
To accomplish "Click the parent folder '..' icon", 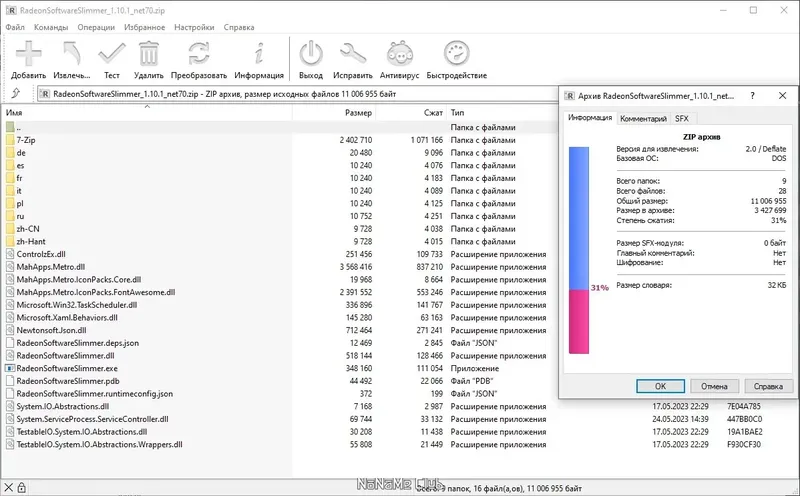I will tap(10, 127).
